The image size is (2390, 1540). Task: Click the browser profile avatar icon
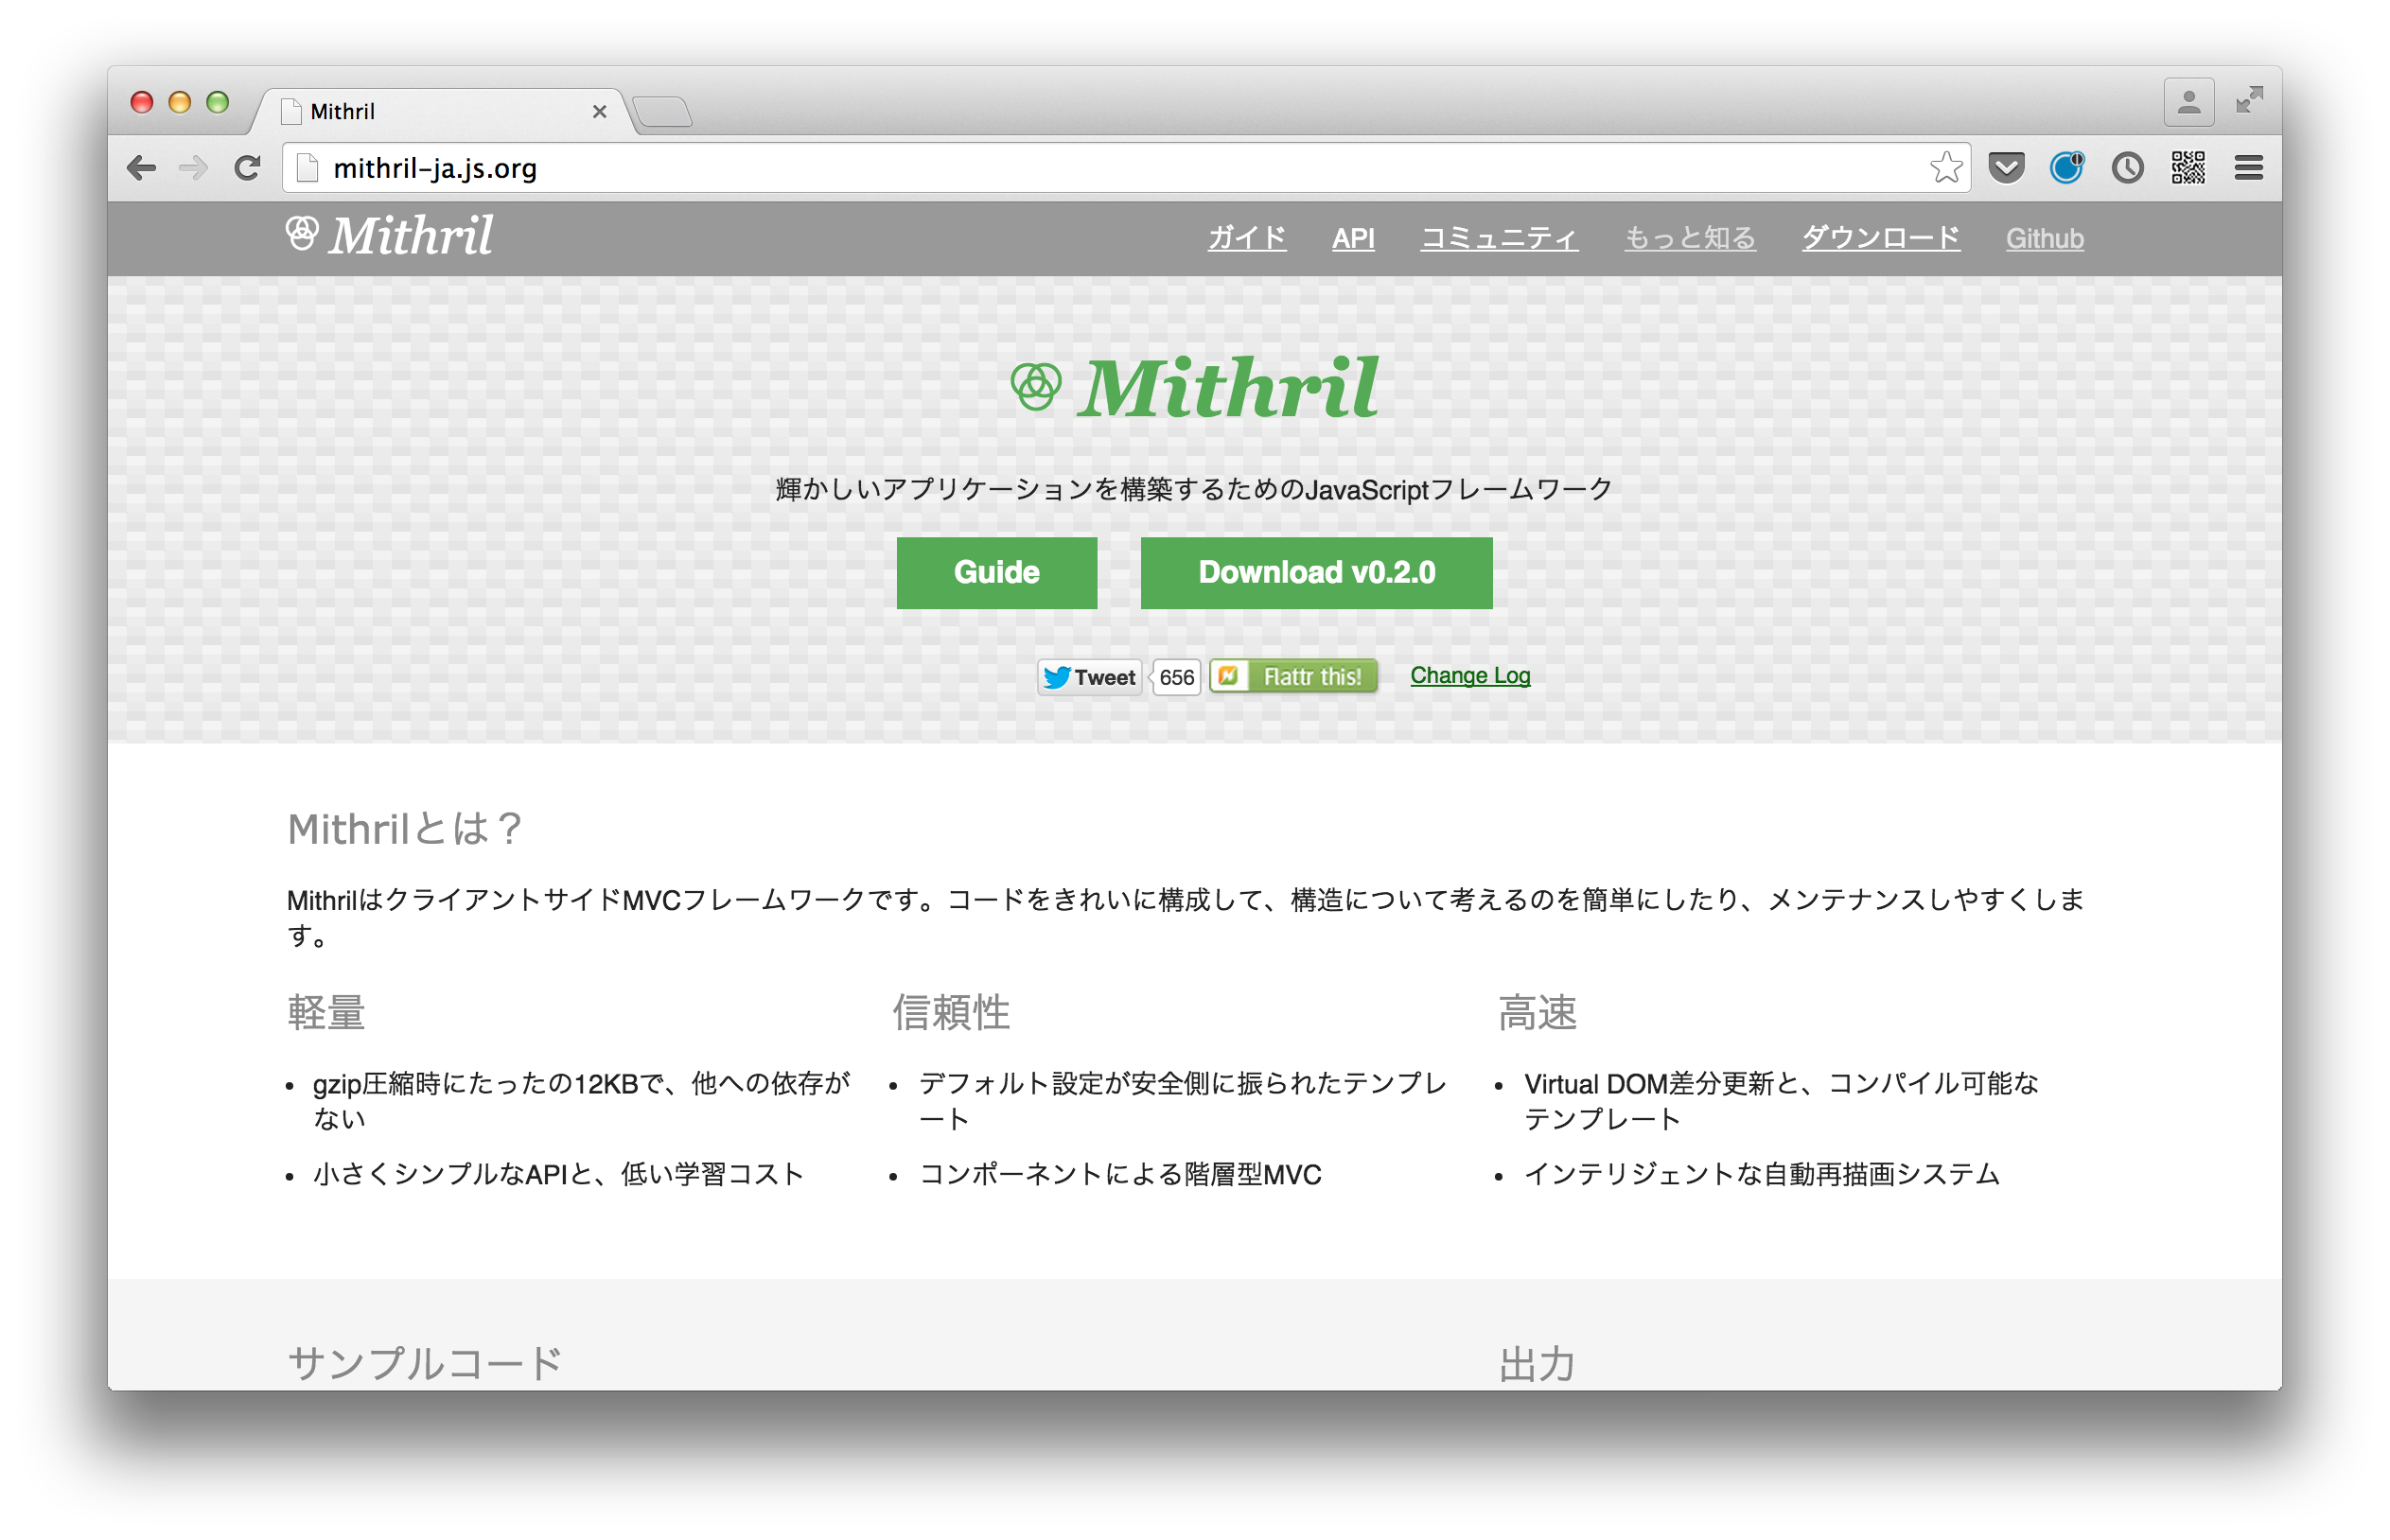click(2188, 99)
